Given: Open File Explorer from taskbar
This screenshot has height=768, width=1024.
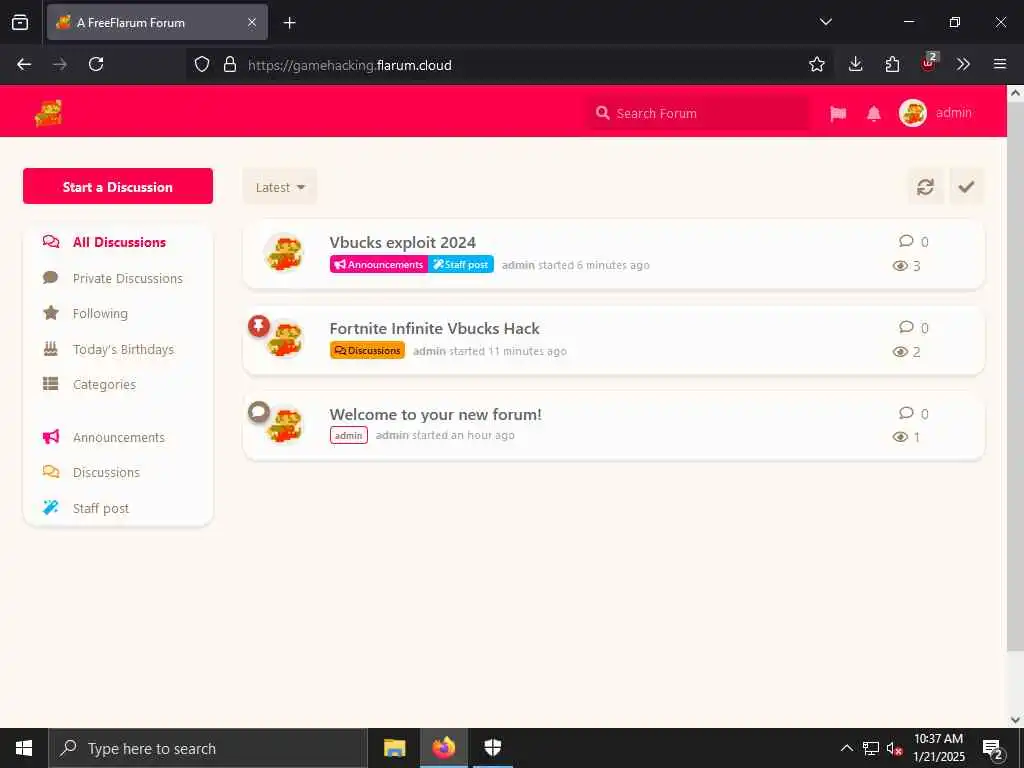Looking at the screenshot, I should (394, 748).
